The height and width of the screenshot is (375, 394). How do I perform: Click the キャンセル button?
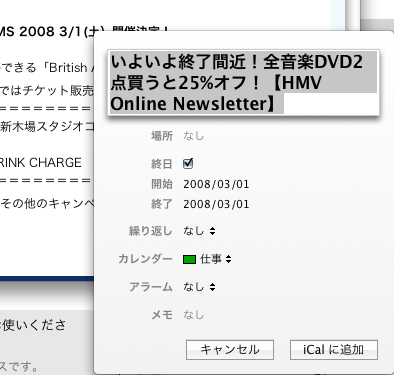(x=230, y=350)
